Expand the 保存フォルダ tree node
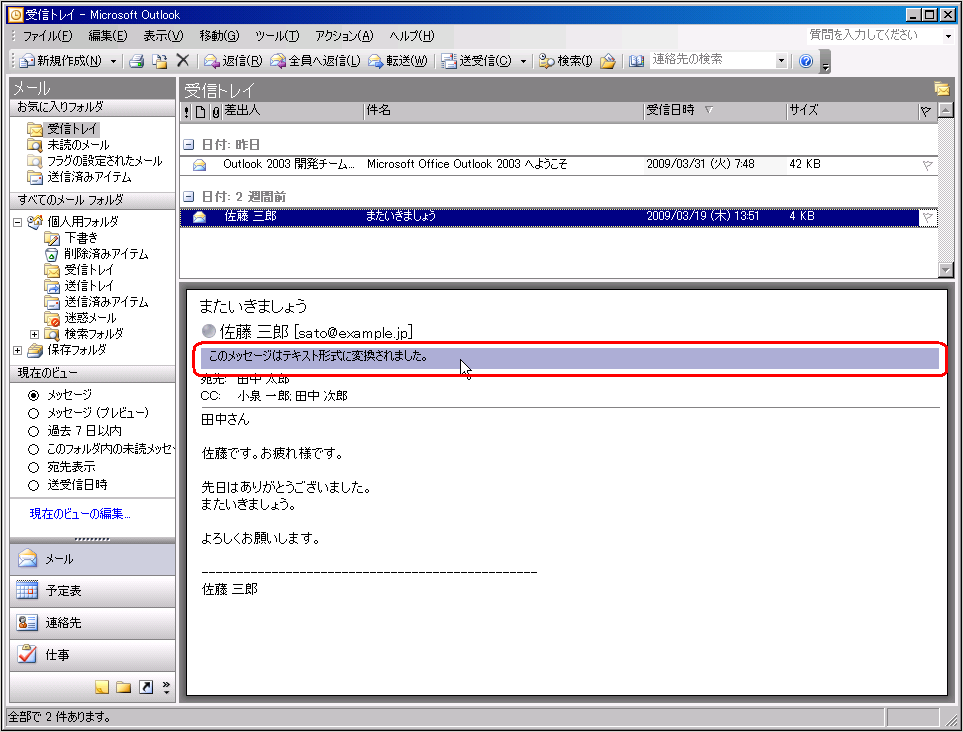The width and height of the screenshot is (963, 732). pyautogui.click(x=17, y=350)
